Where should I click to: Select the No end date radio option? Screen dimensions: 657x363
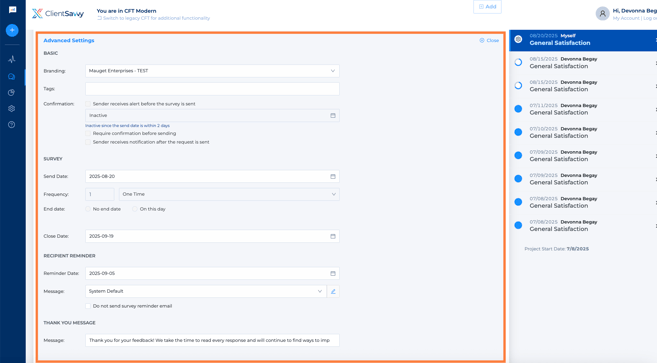[88, 209]
